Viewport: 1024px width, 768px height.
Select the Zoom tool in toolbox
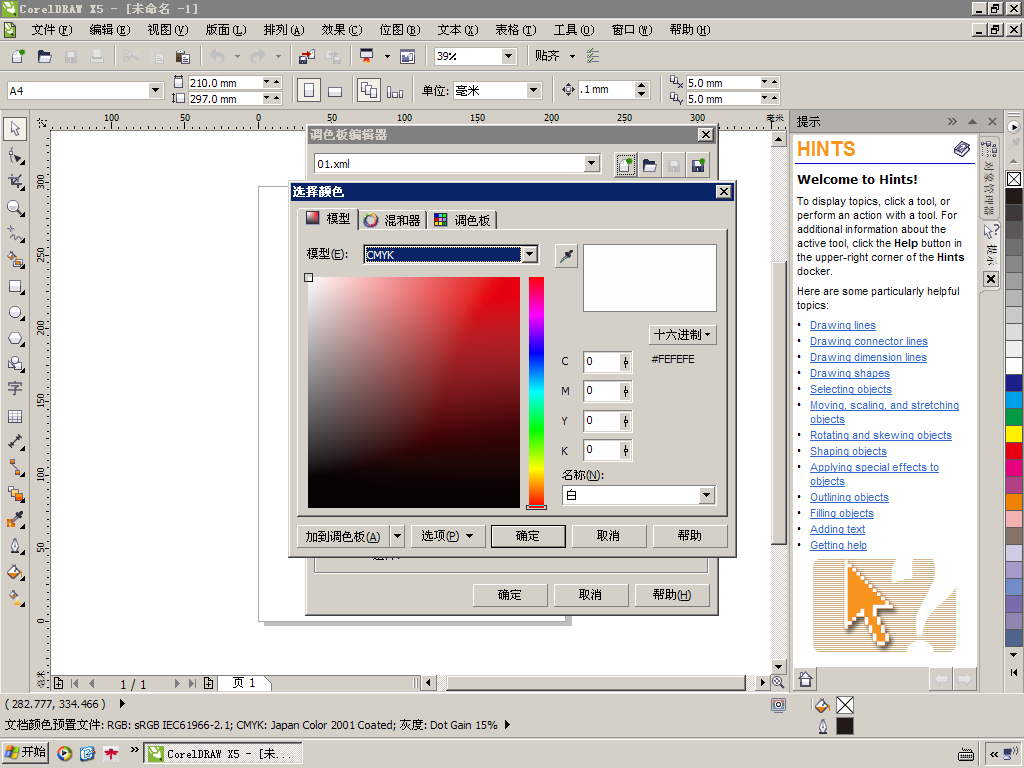tap(15, 208)
